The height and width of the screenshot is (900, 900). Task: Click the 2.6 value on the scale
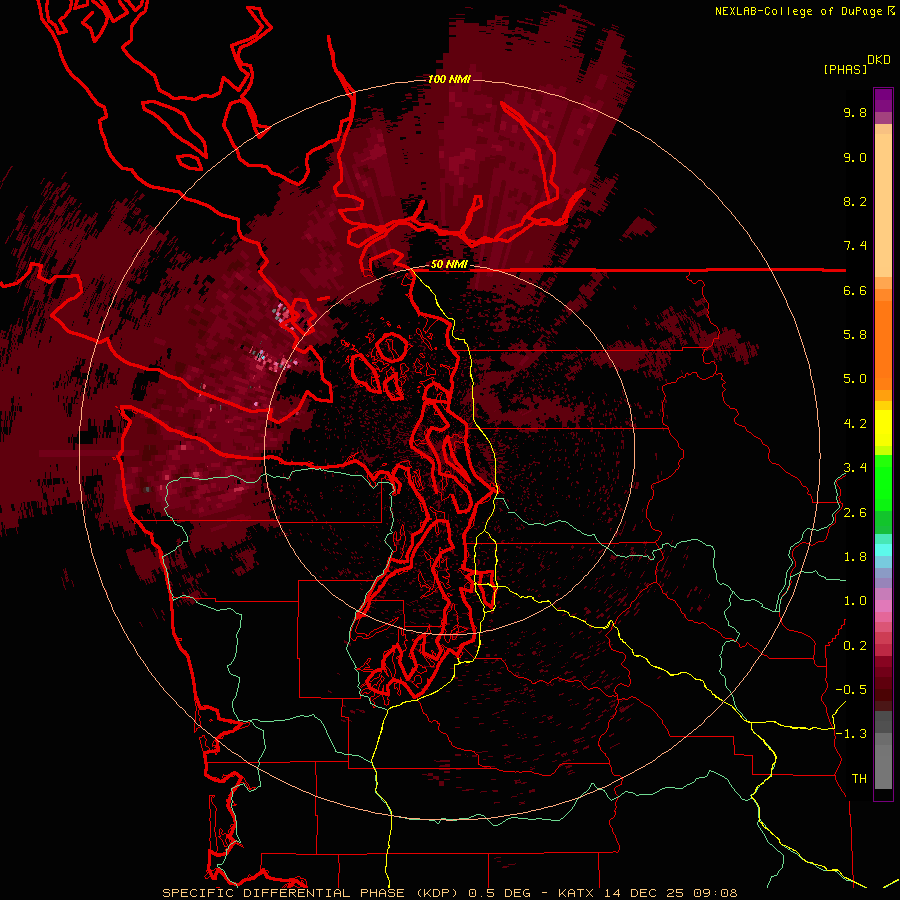point(855,513)
